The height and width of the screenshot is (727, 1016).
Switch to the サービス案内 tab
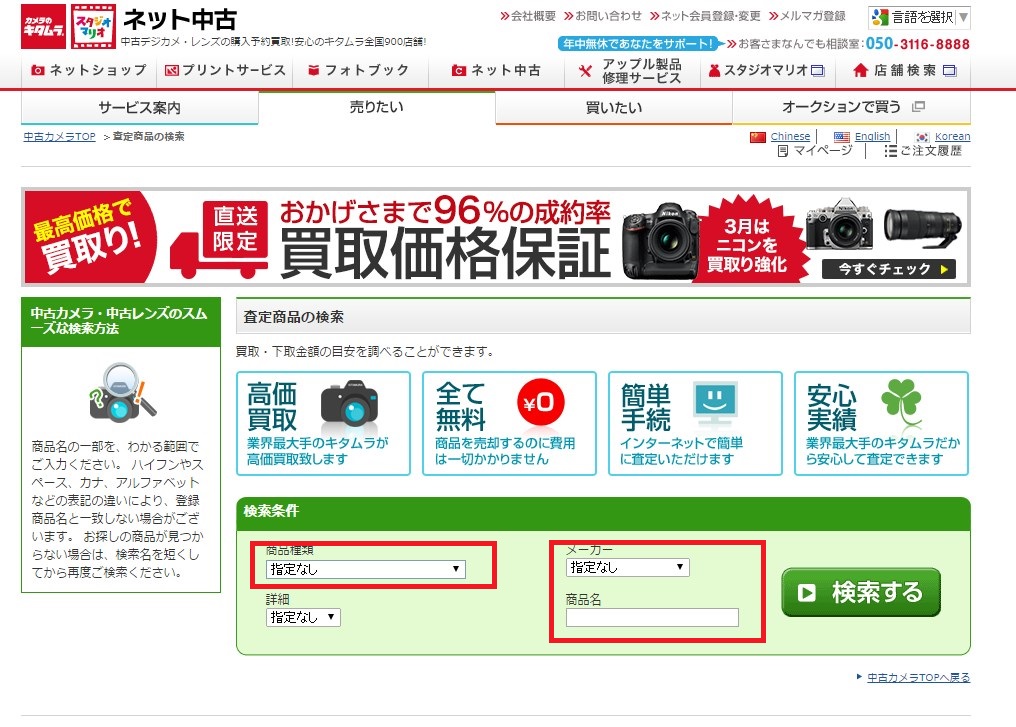(x=139, y=108)
